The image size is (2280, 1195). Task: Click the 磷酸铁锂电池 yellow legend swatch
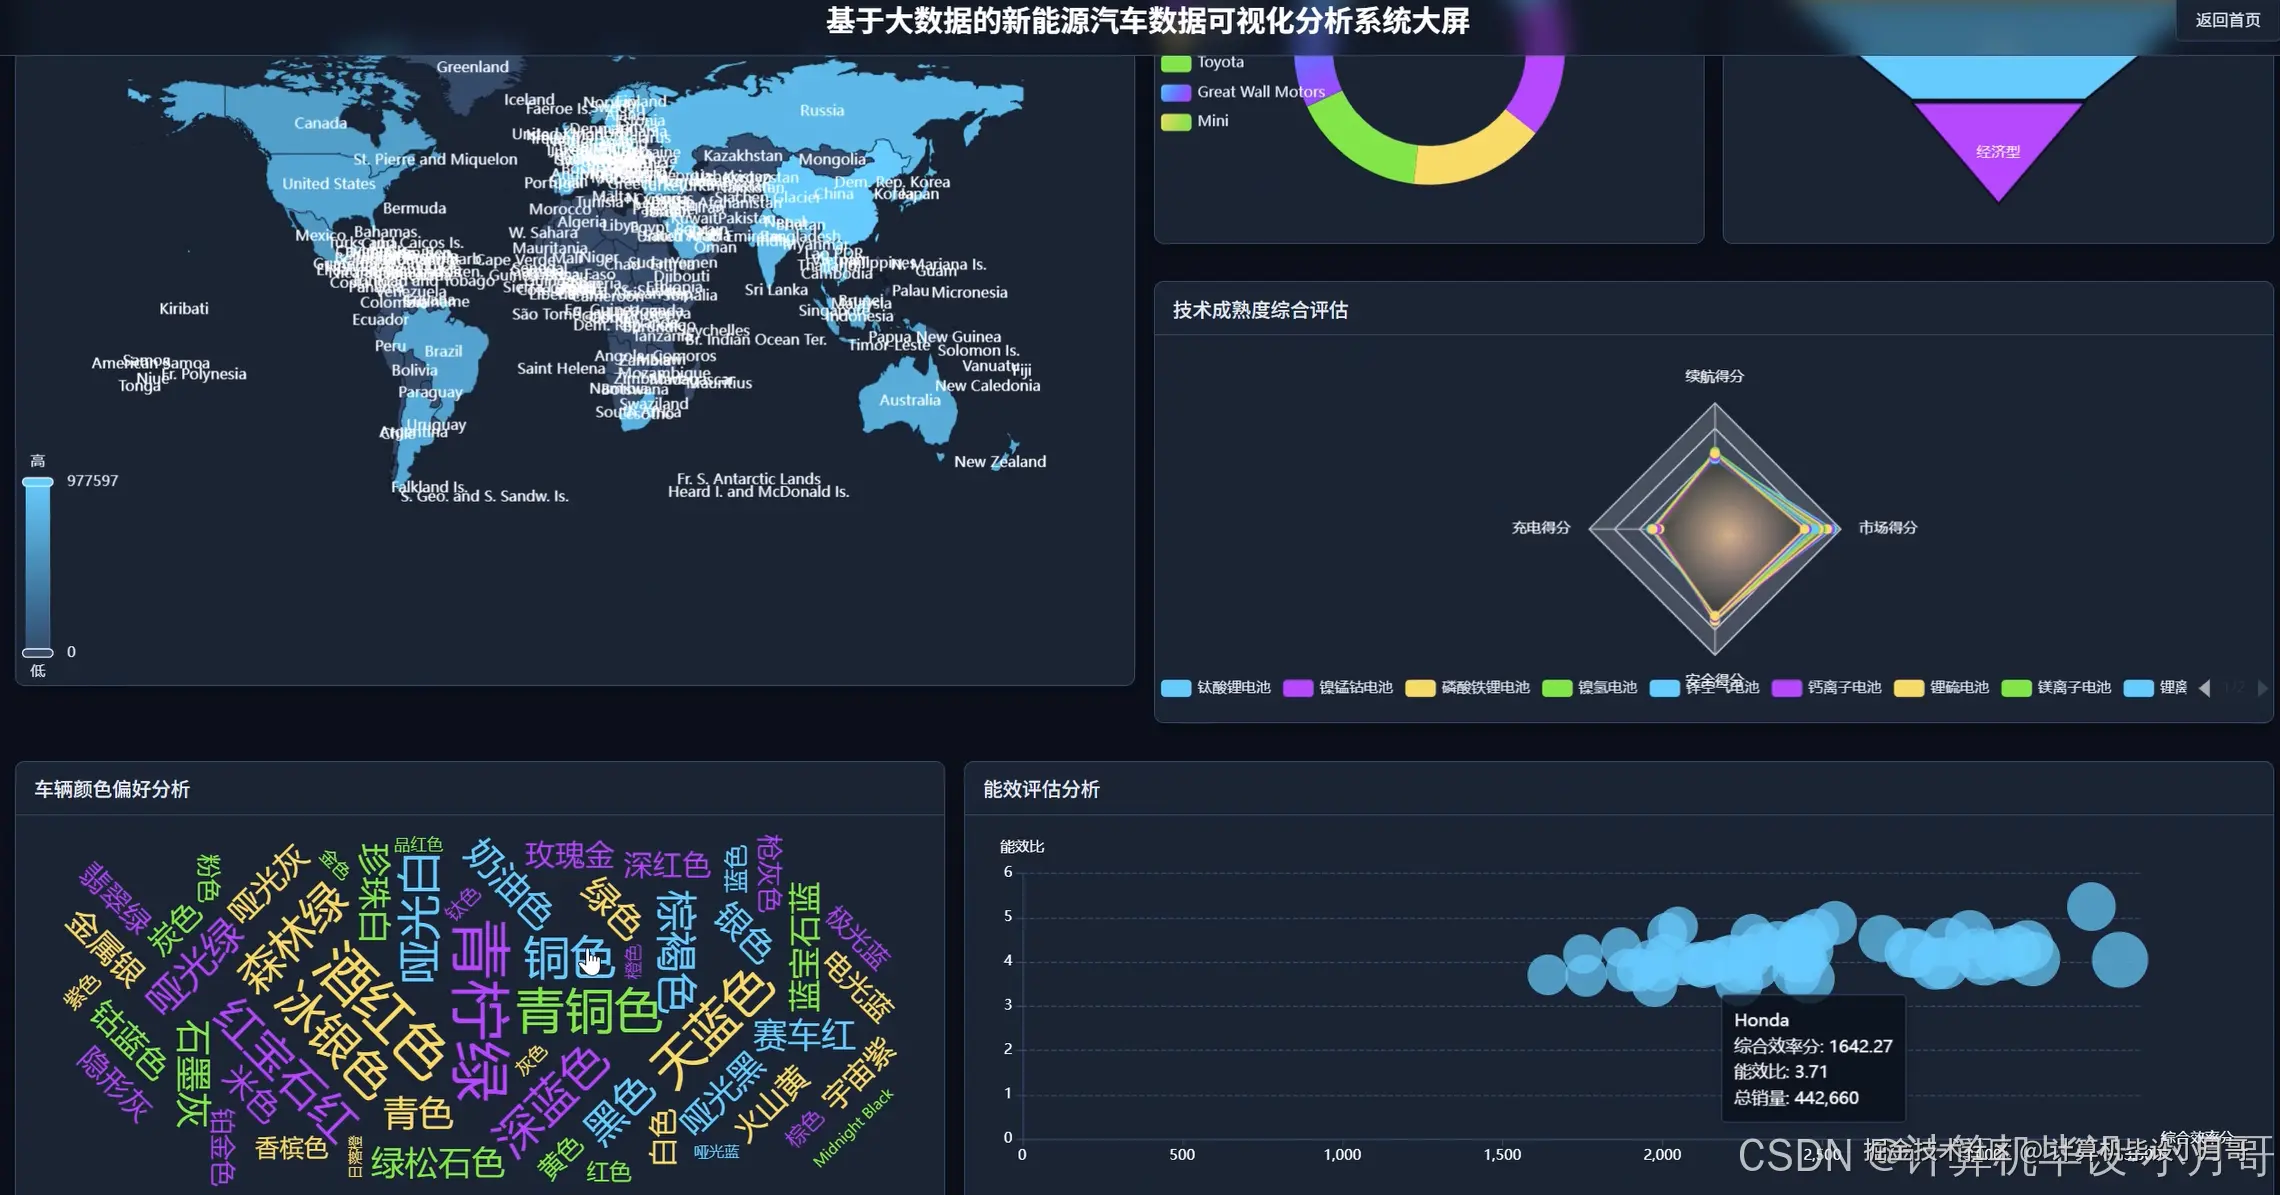click(x=1420, y=688)
